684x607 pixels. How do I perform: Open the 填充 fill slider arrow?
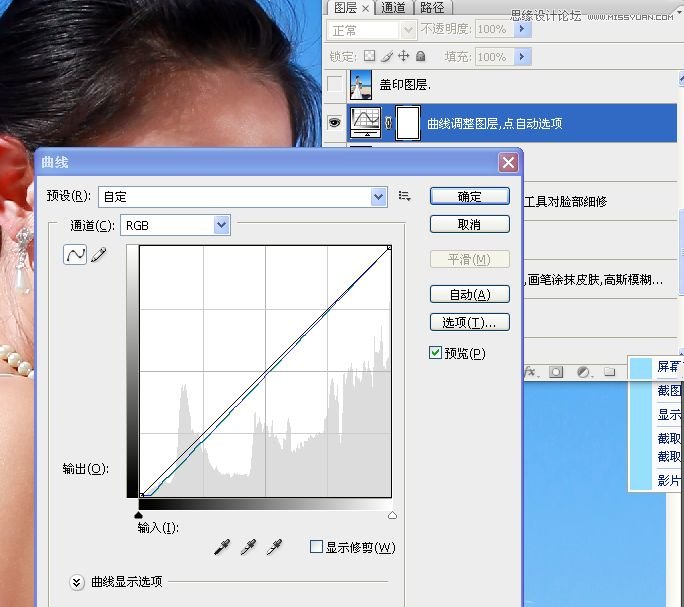522,56
